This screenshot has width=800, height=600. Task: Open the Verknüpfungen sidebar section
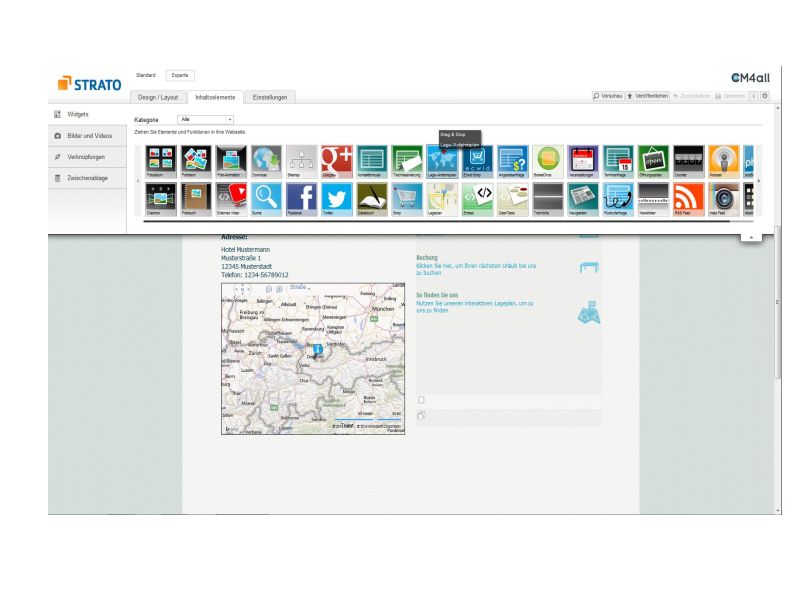87,157
